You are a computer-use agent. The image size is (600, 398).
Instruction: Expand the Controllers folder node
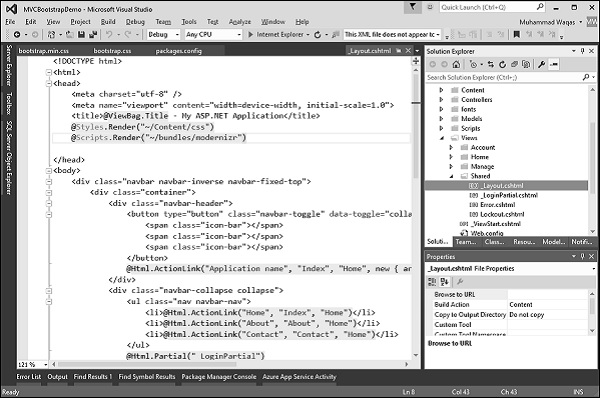(442, 100)
